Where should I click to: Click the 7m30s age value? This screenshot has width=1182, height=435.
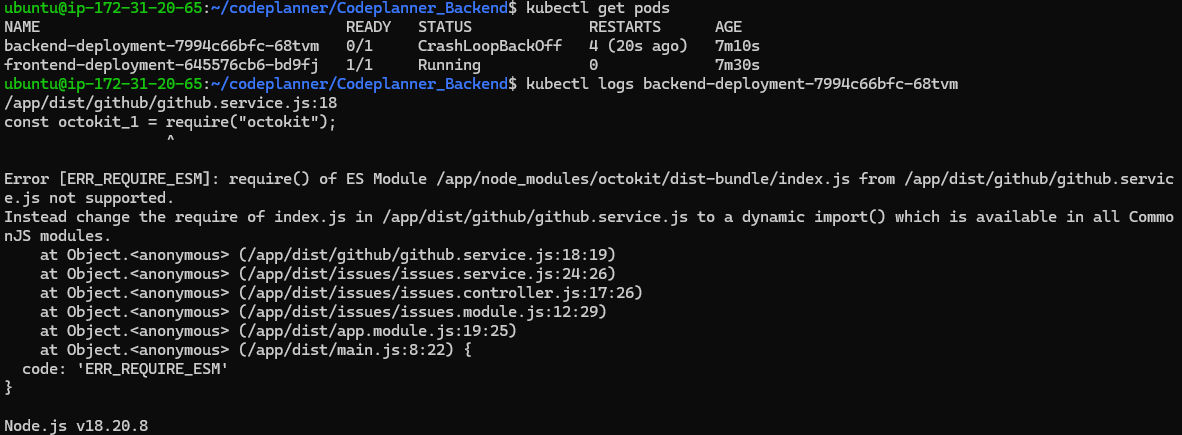737,65
